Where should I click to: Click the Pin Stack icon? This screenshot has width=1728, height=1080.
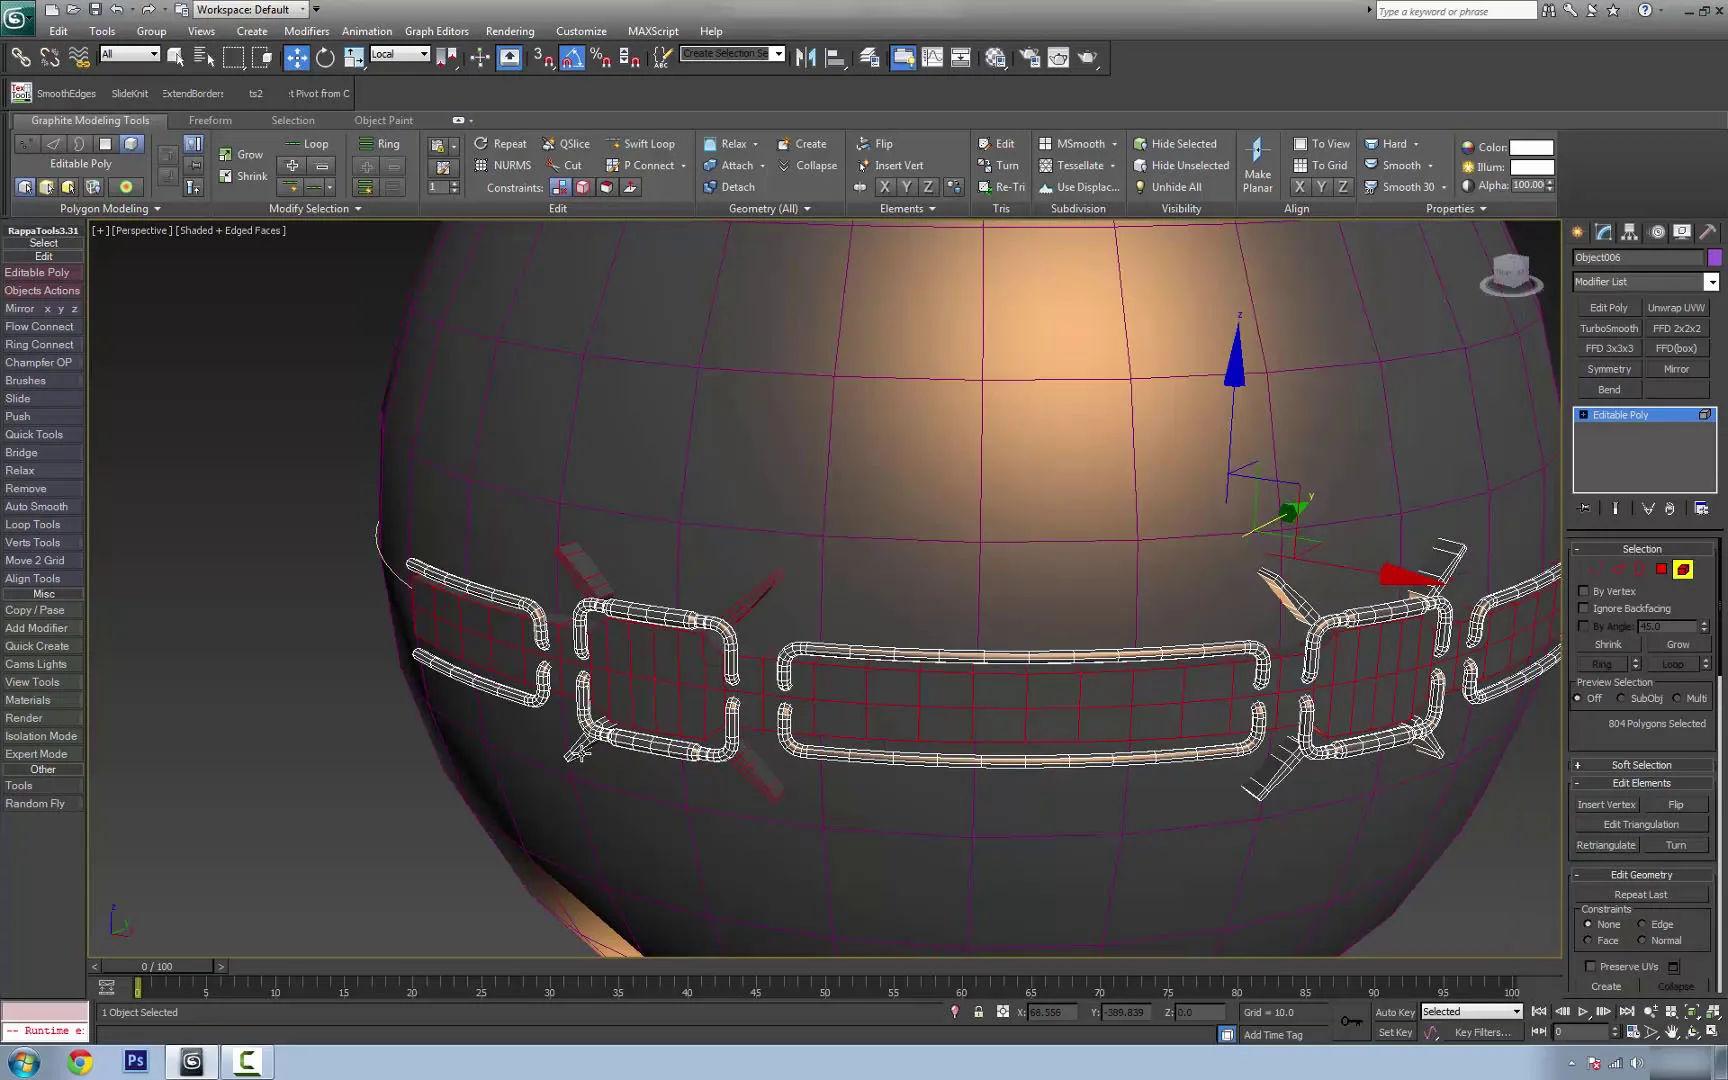coord(1584,509)
